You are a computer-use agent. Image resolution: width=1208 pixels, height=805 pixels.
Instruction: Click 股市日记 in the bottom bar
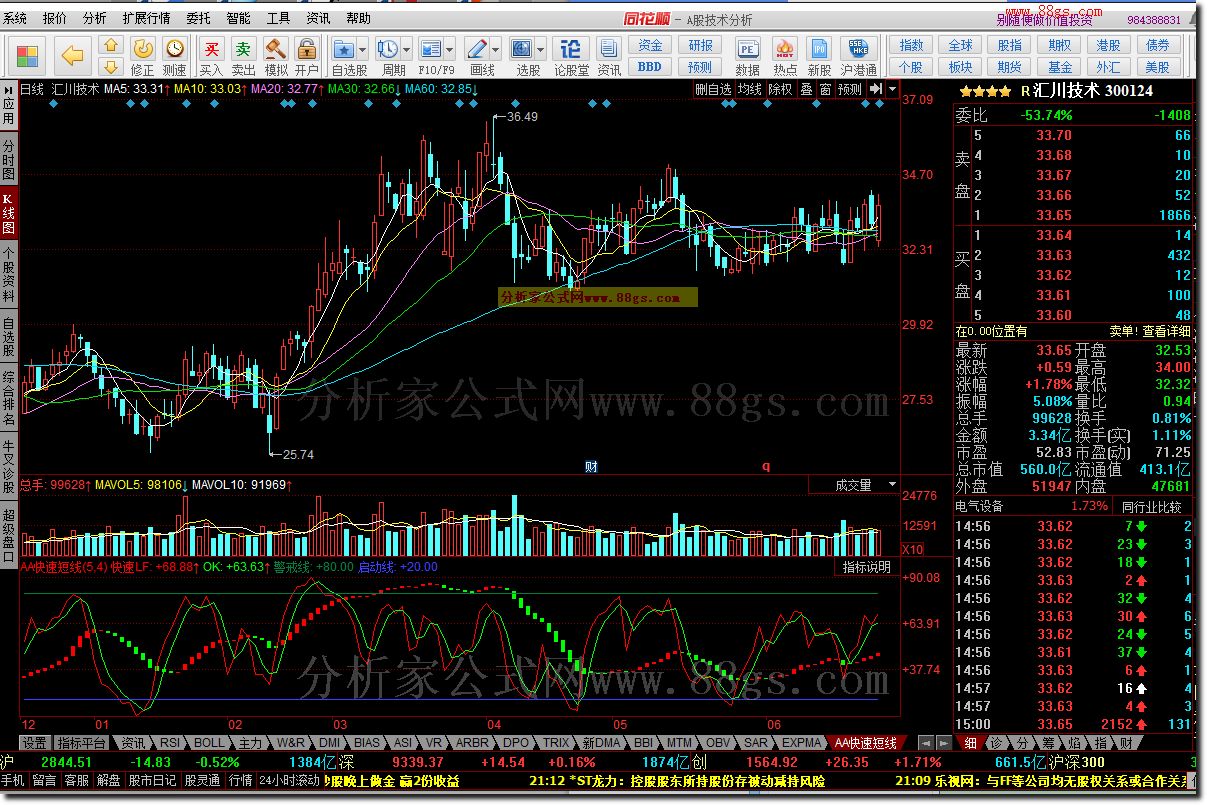153,781
